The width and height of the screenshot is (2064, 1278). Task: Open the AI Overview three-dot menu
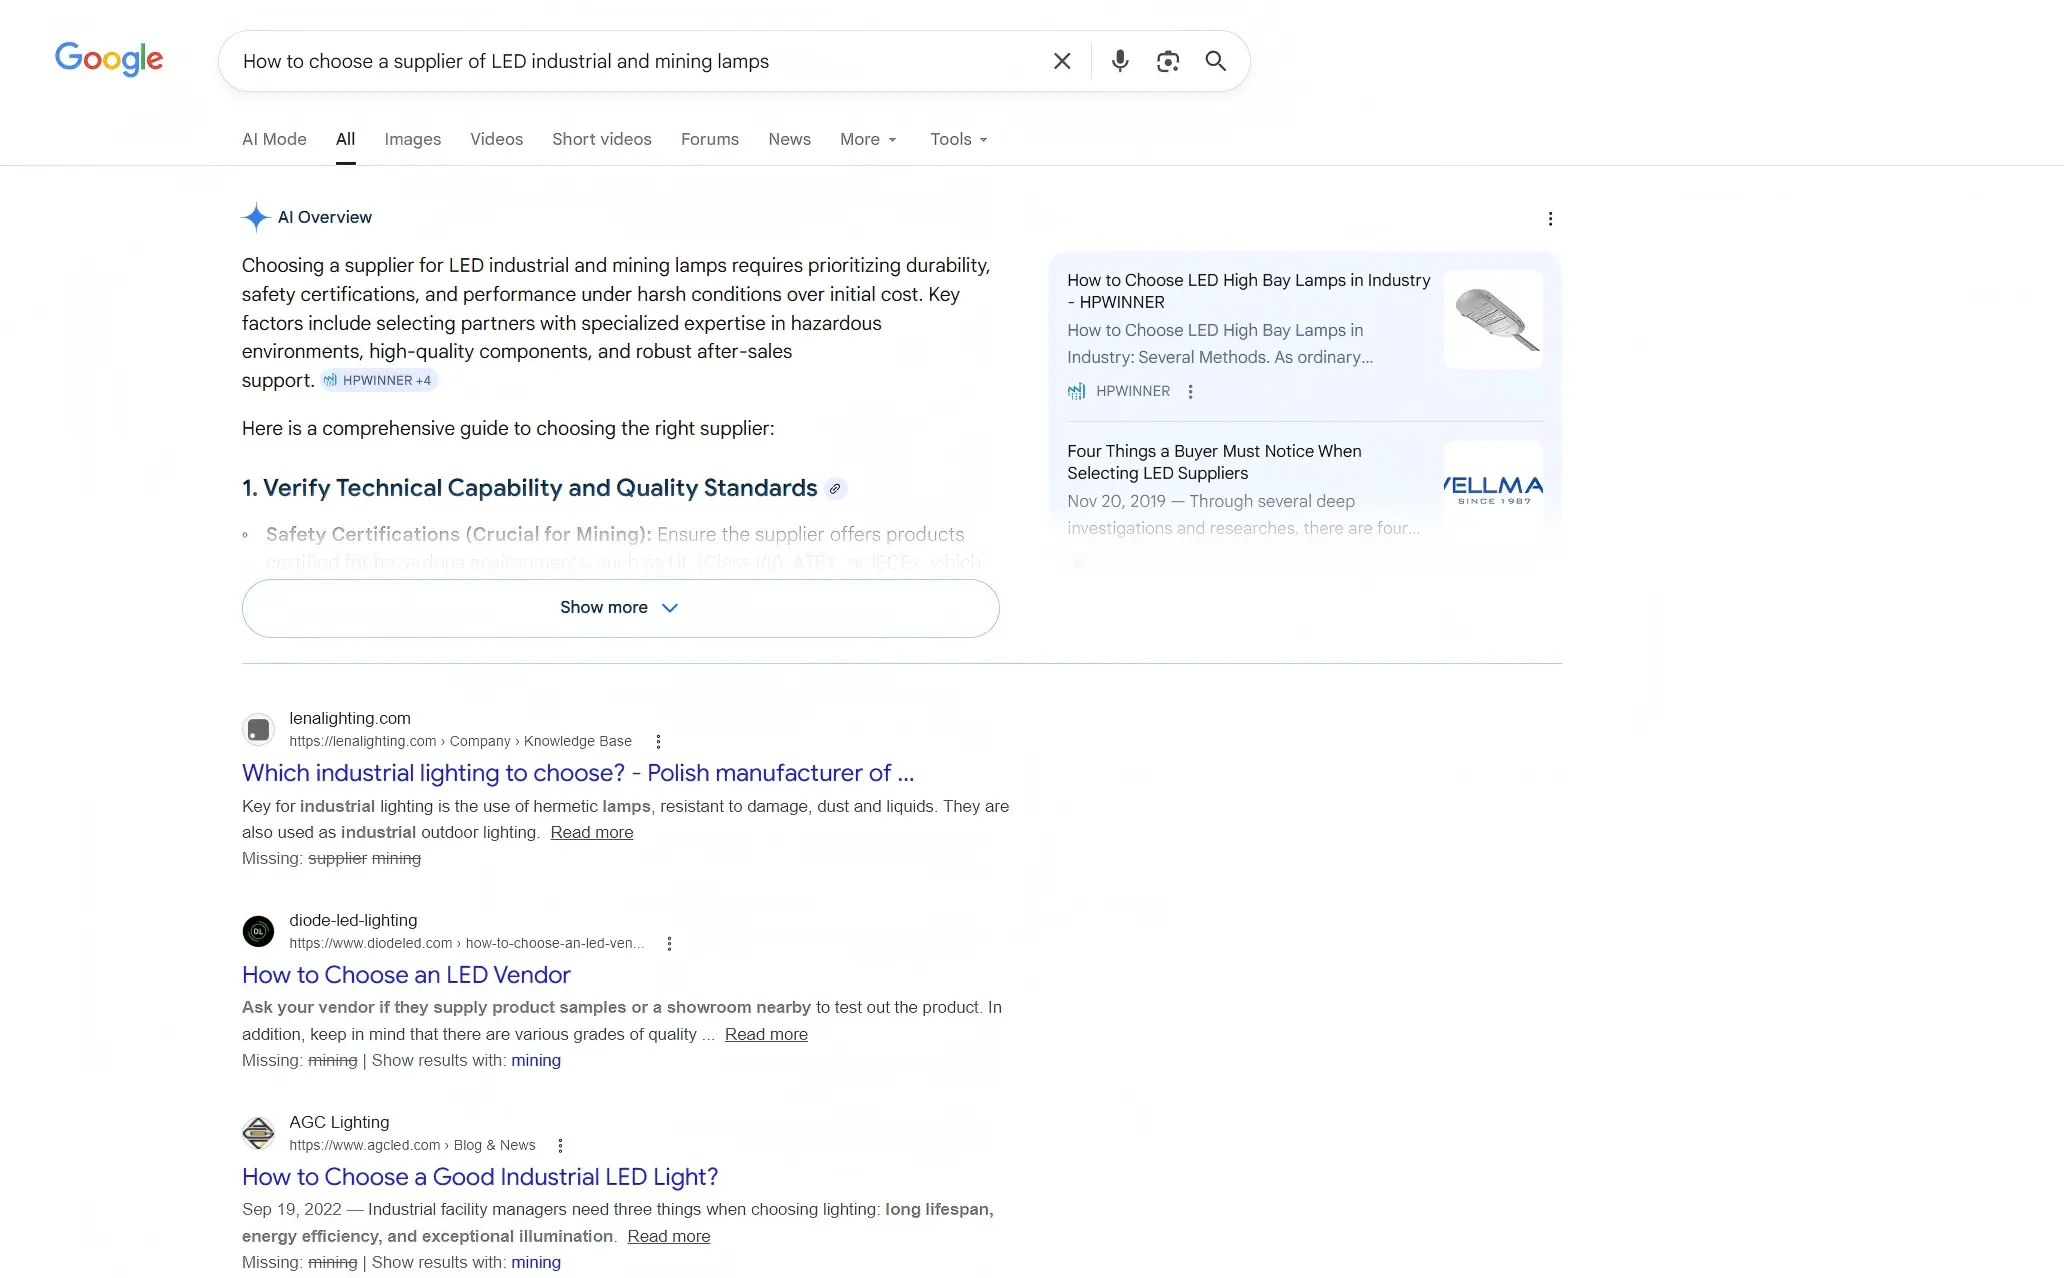coord(1550,218)
